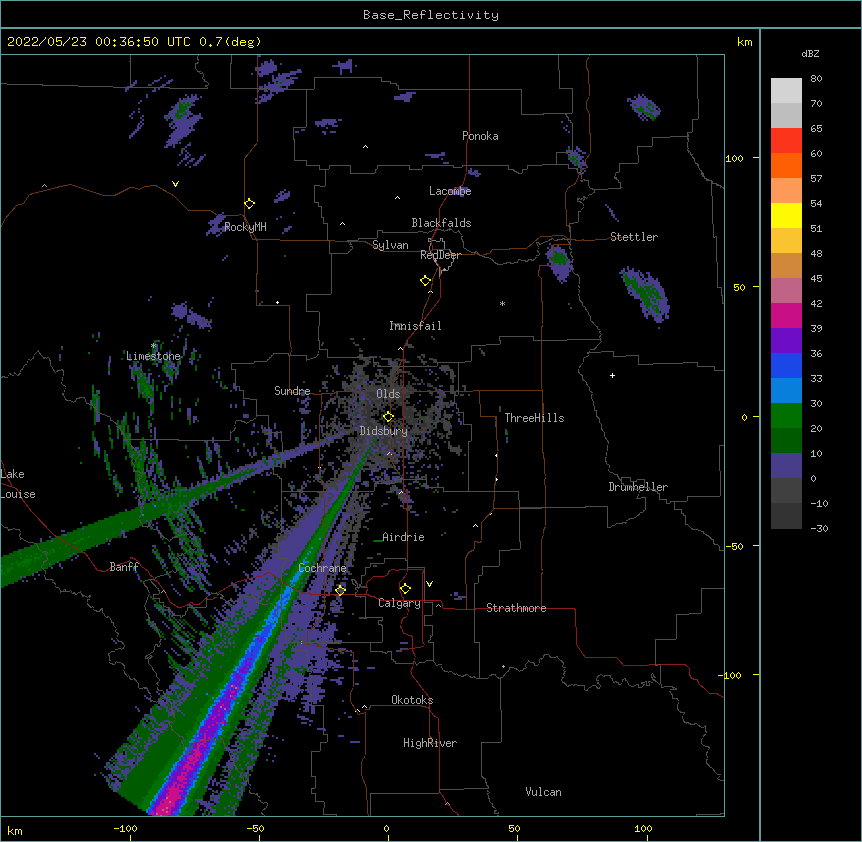Click the ThreeHills city label

[534, 418]
